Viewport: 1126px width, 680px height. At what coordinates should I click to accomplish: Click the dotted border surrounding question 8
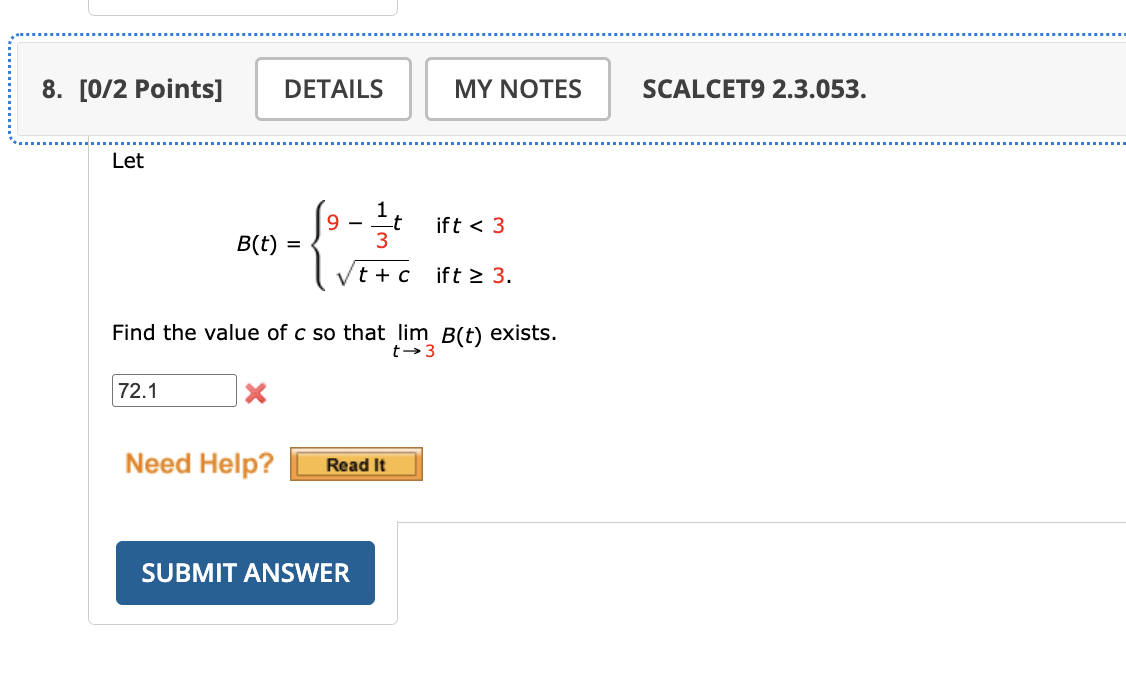[564, 38]
